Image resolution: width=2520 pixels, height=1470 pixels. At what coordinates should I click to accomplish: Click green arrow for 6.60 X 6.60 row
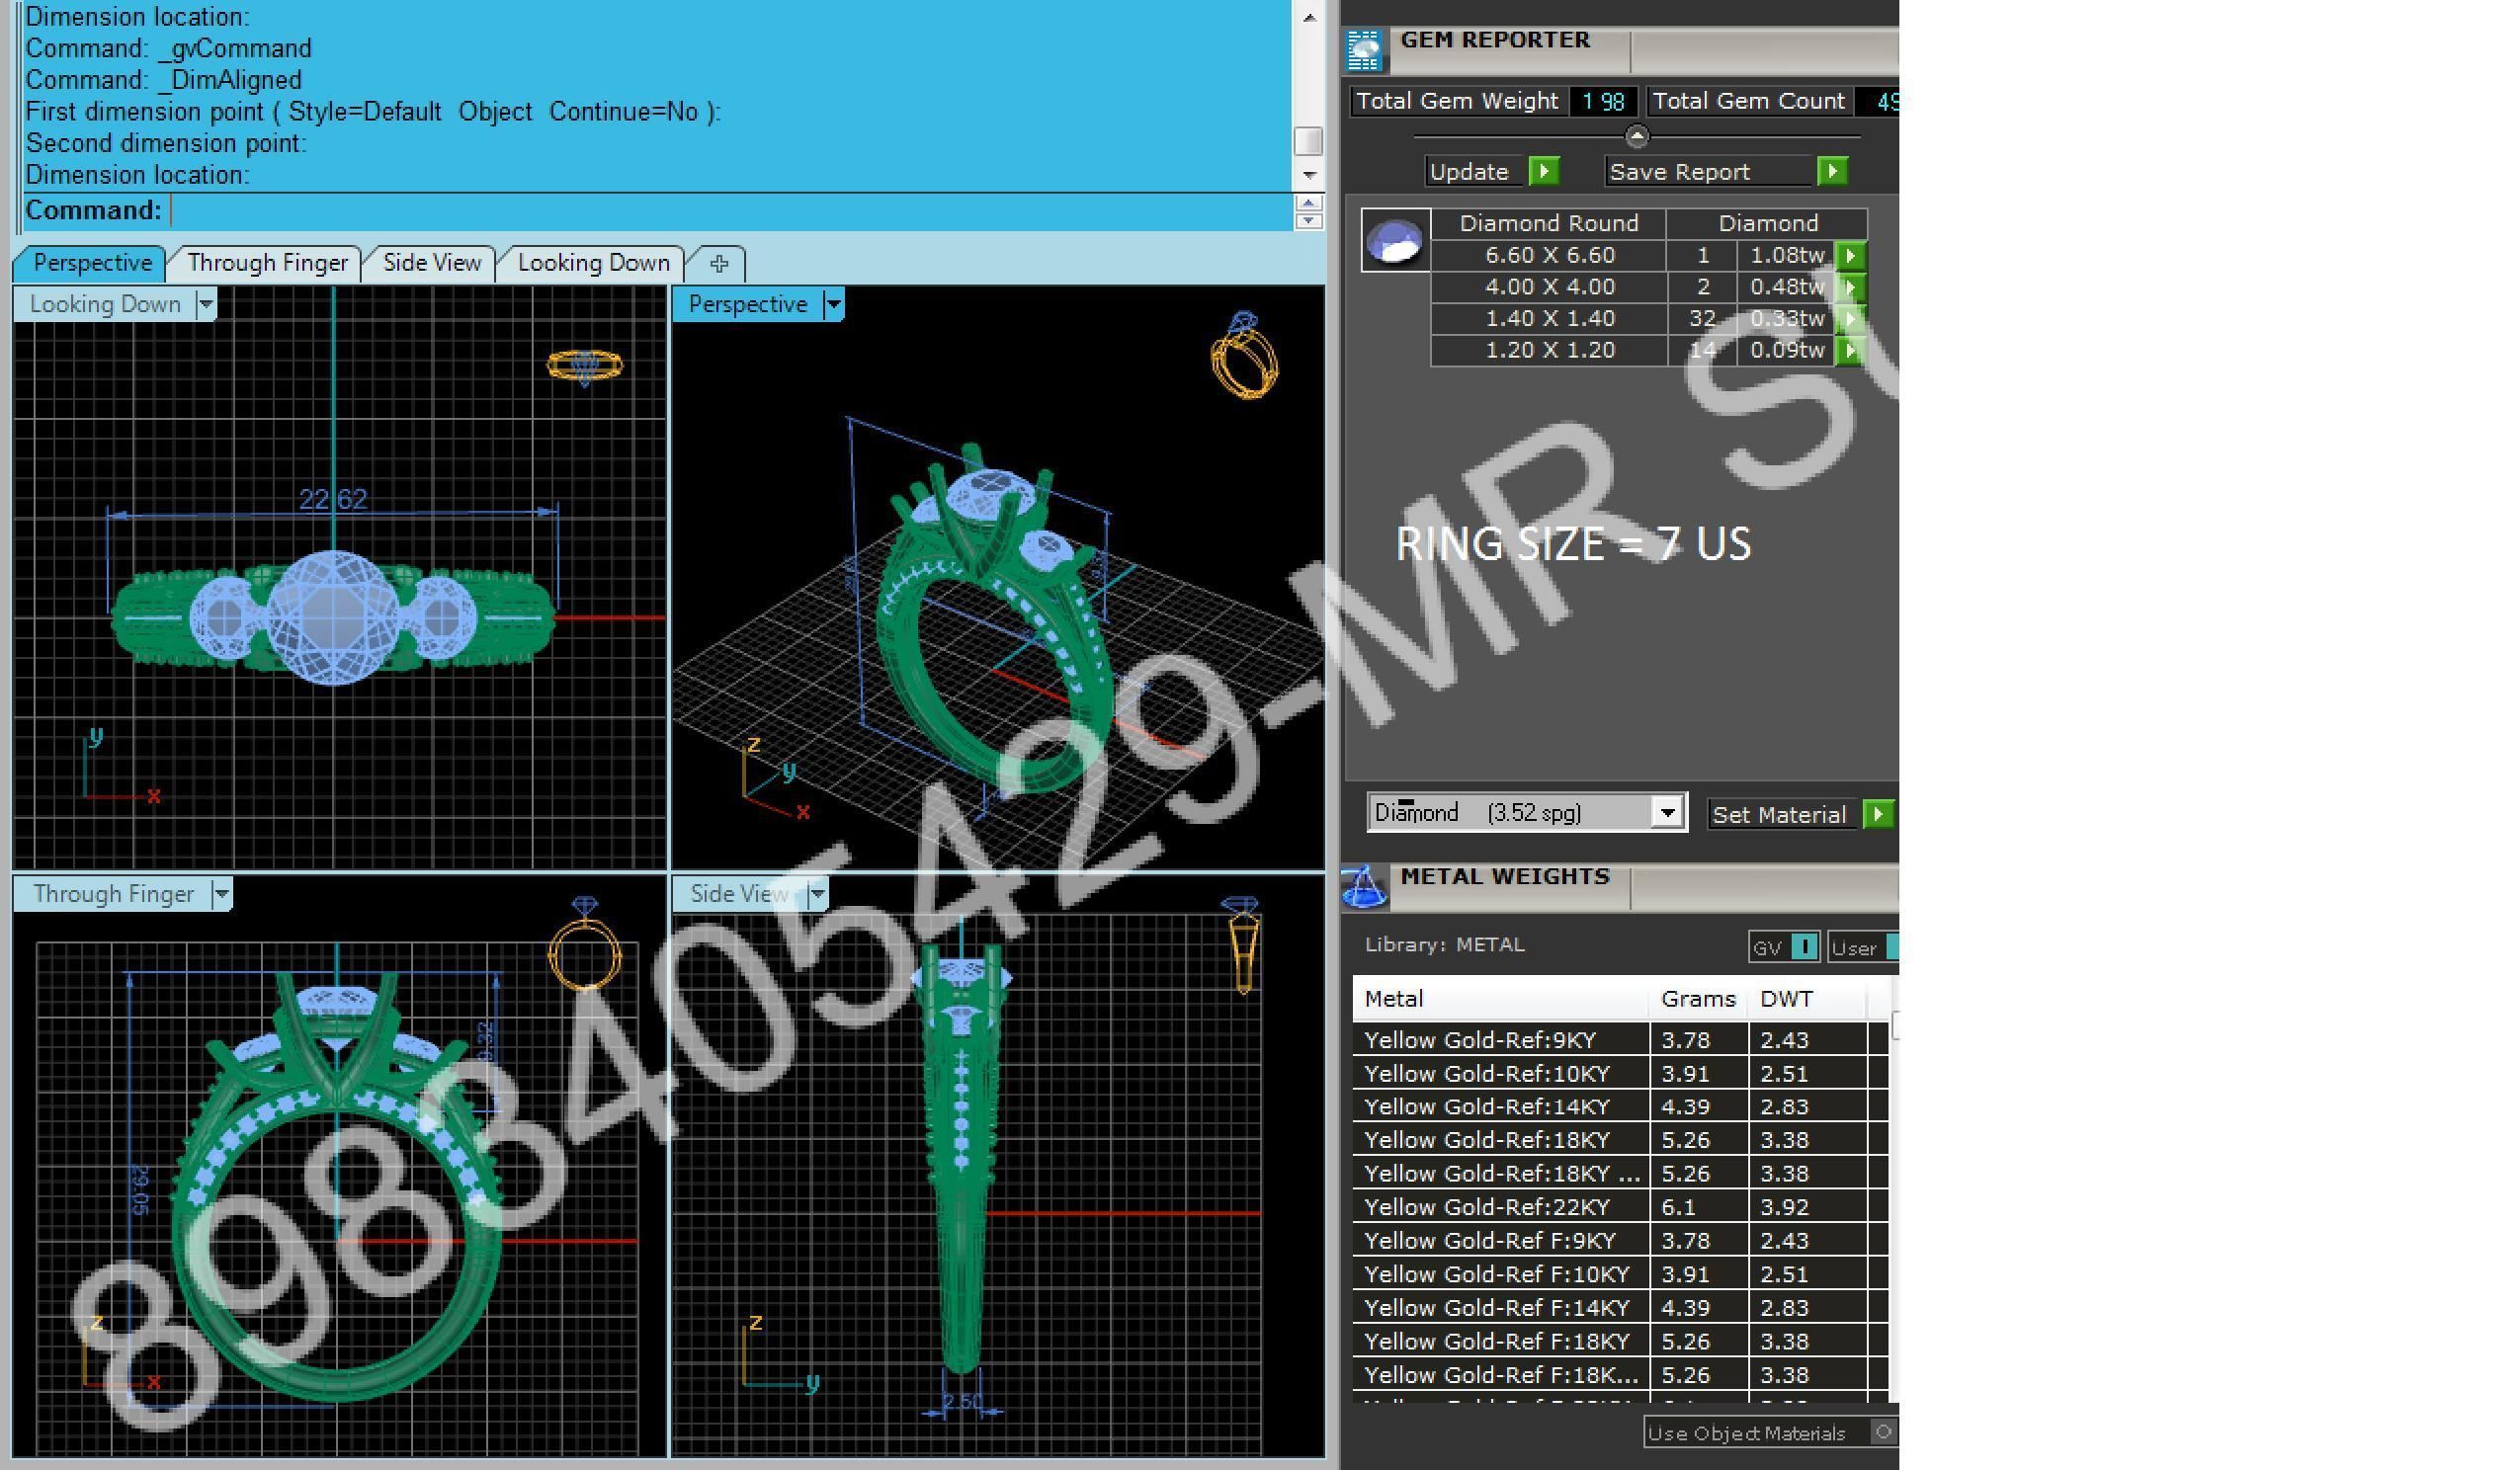pos(1849,256)
